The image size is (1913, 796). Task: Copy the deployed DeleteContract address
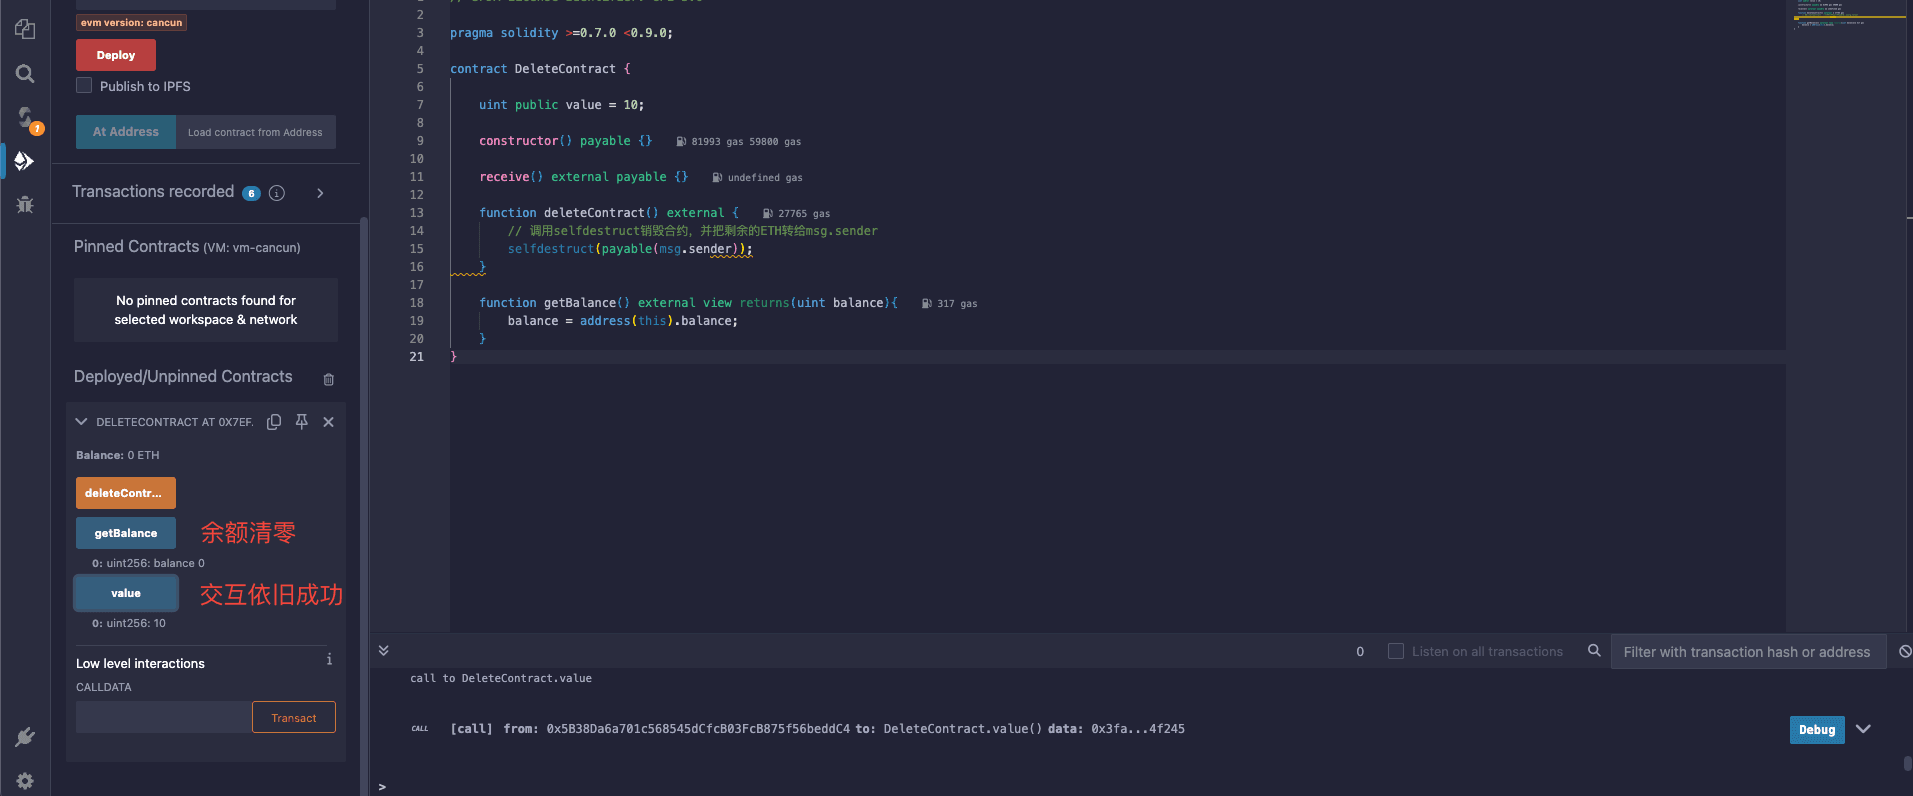[274, 422]
